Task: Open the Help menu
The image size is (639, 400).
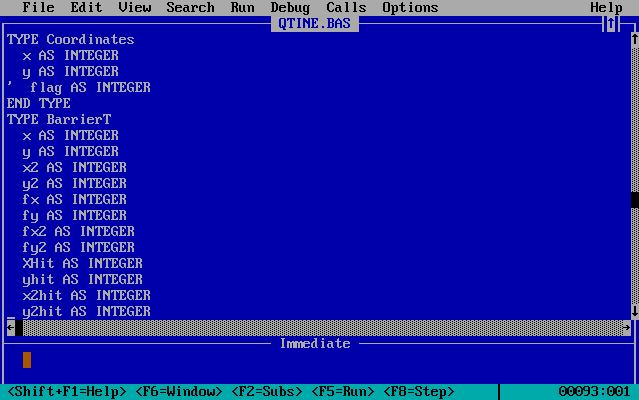Action: pos(606,7)
